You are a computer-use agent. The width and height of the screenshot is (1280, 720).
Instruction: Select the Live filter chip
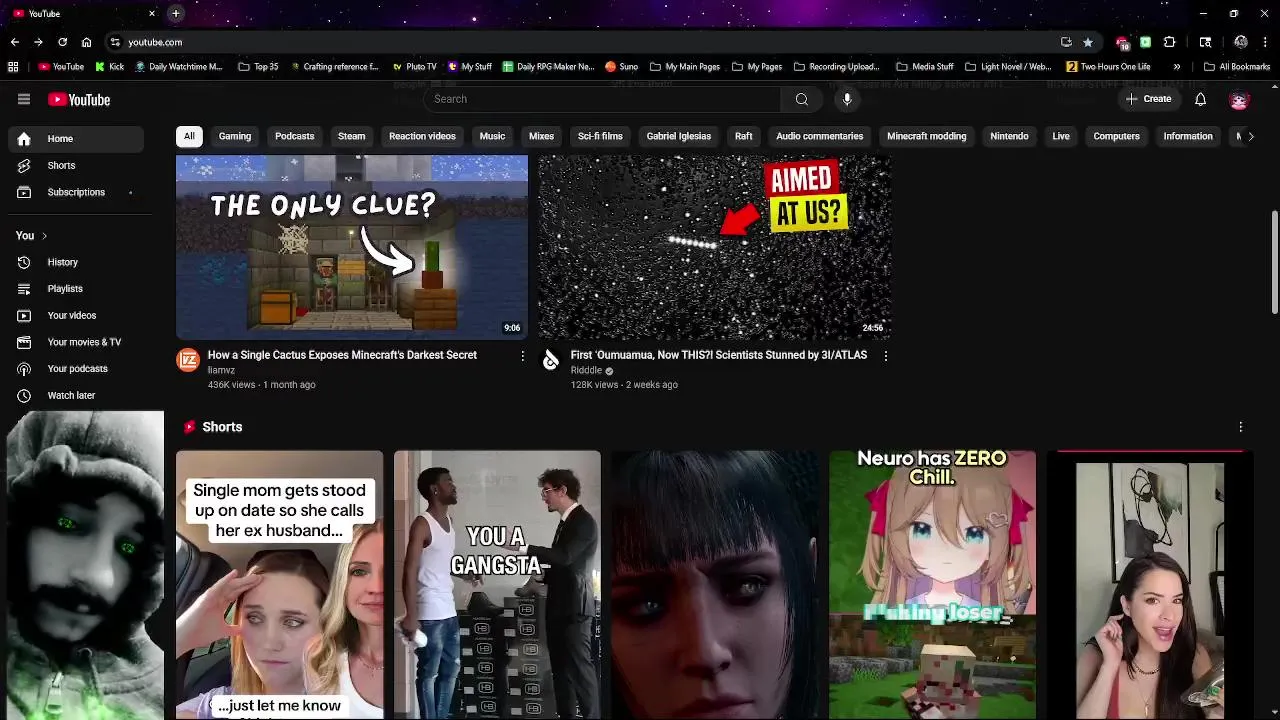pos(1061,136)
